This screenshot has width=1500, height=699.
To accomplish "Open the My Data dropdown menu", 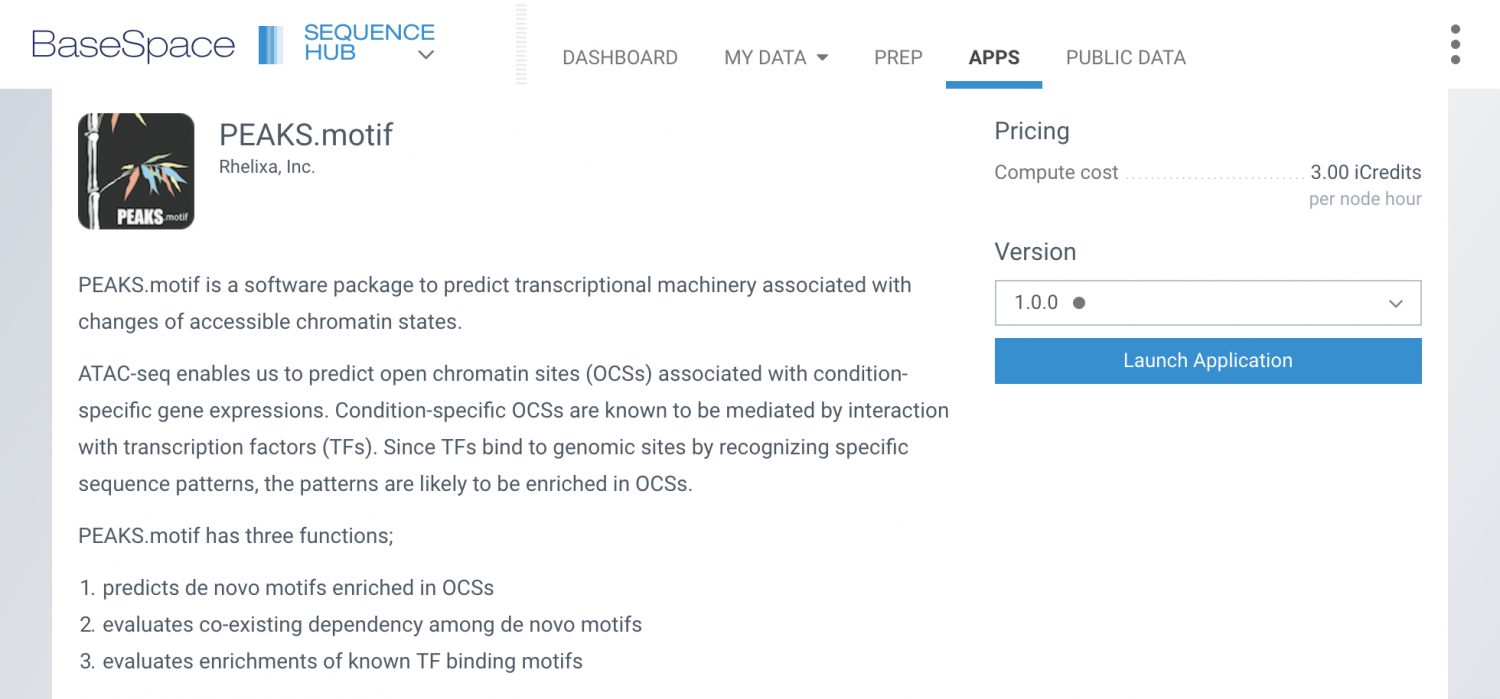I will tap(776, 58).
